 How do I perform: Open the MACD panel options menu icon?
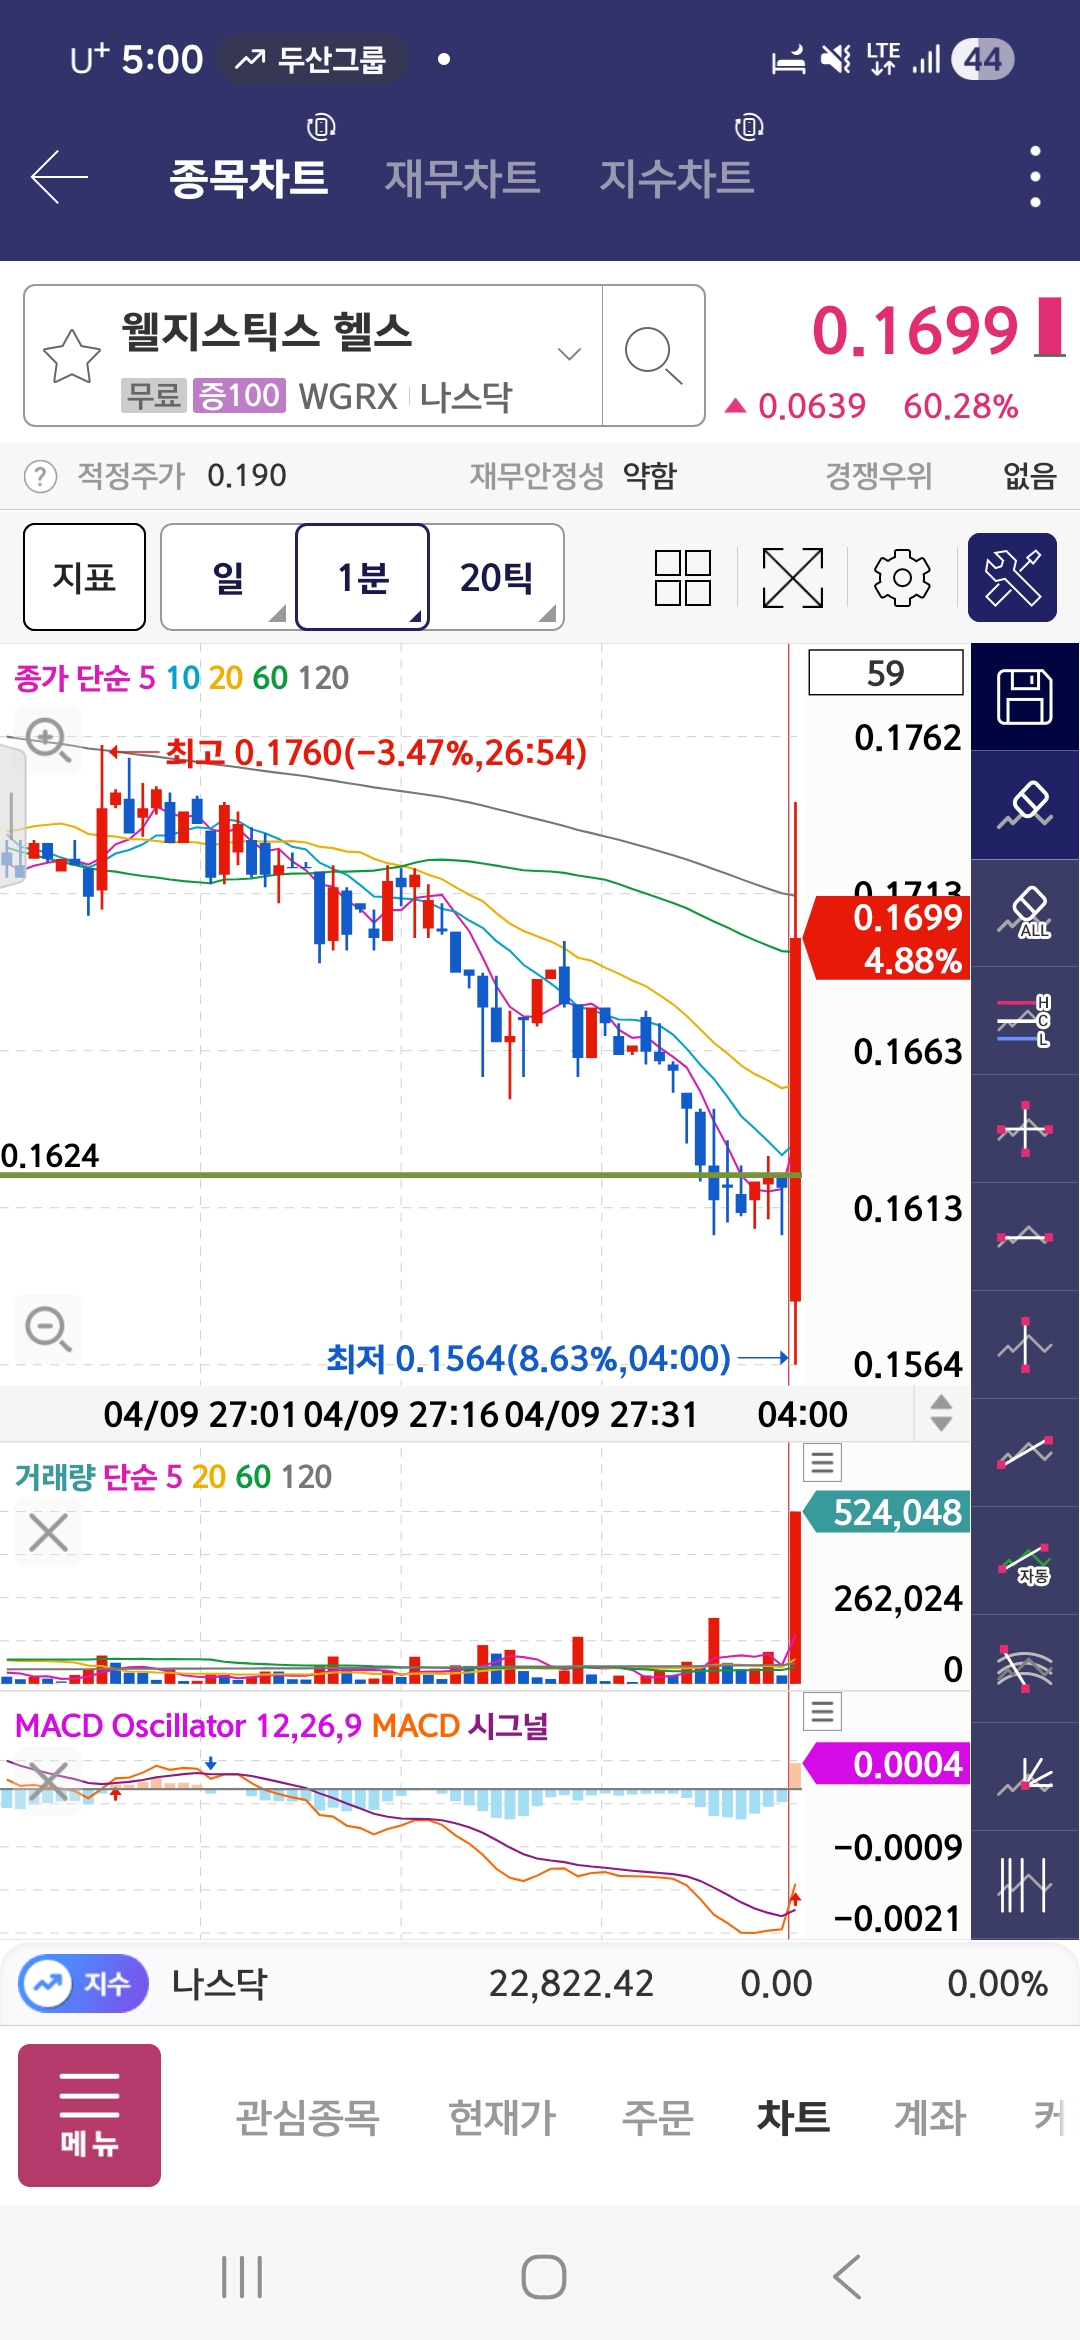(823, 1712)
